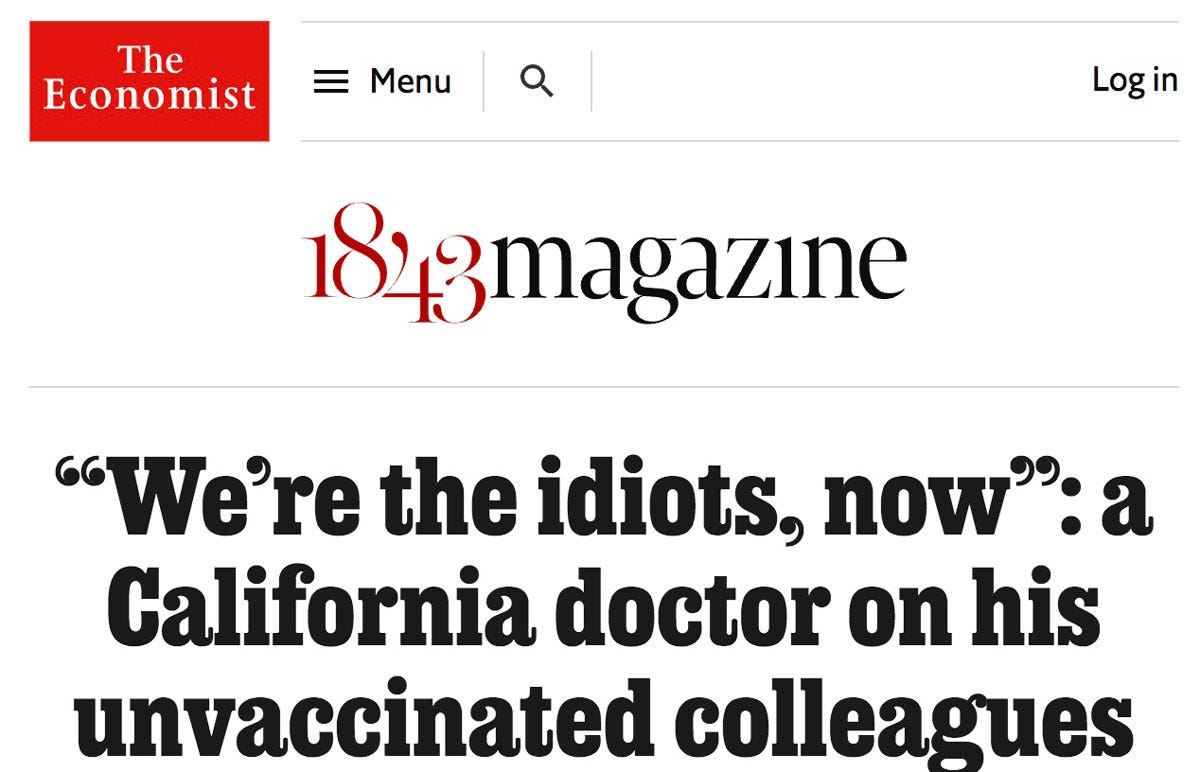Open site navigation with the hamburger icon
Image resolution: width=1200 pixels, height=772 pixels.
click(330, 82)
